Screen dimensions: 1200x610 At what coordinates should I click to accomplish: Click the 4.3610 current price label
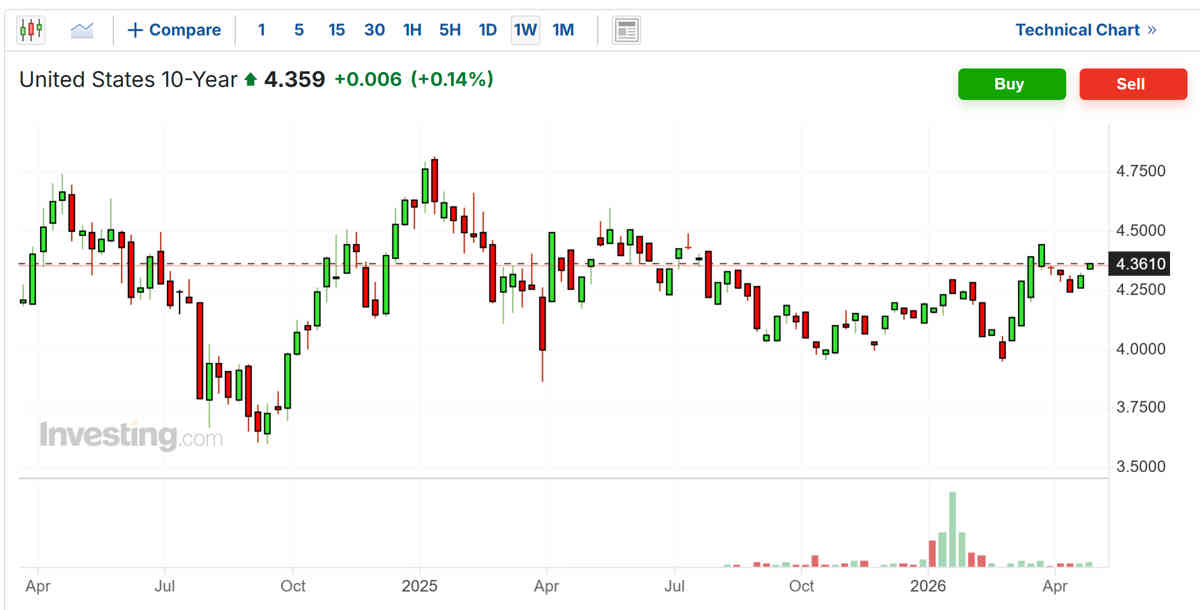pyautogui.click(x=1140, y=265)
